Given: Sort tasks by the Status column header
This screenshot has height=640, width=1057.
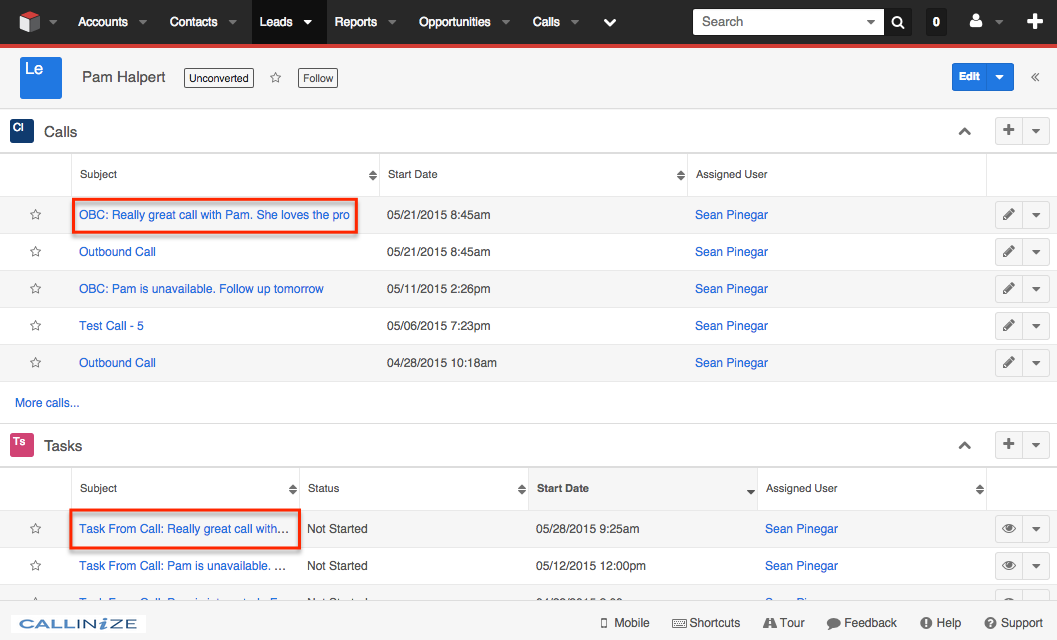Looking at the screenshot, I should click(x=414, y=489).
